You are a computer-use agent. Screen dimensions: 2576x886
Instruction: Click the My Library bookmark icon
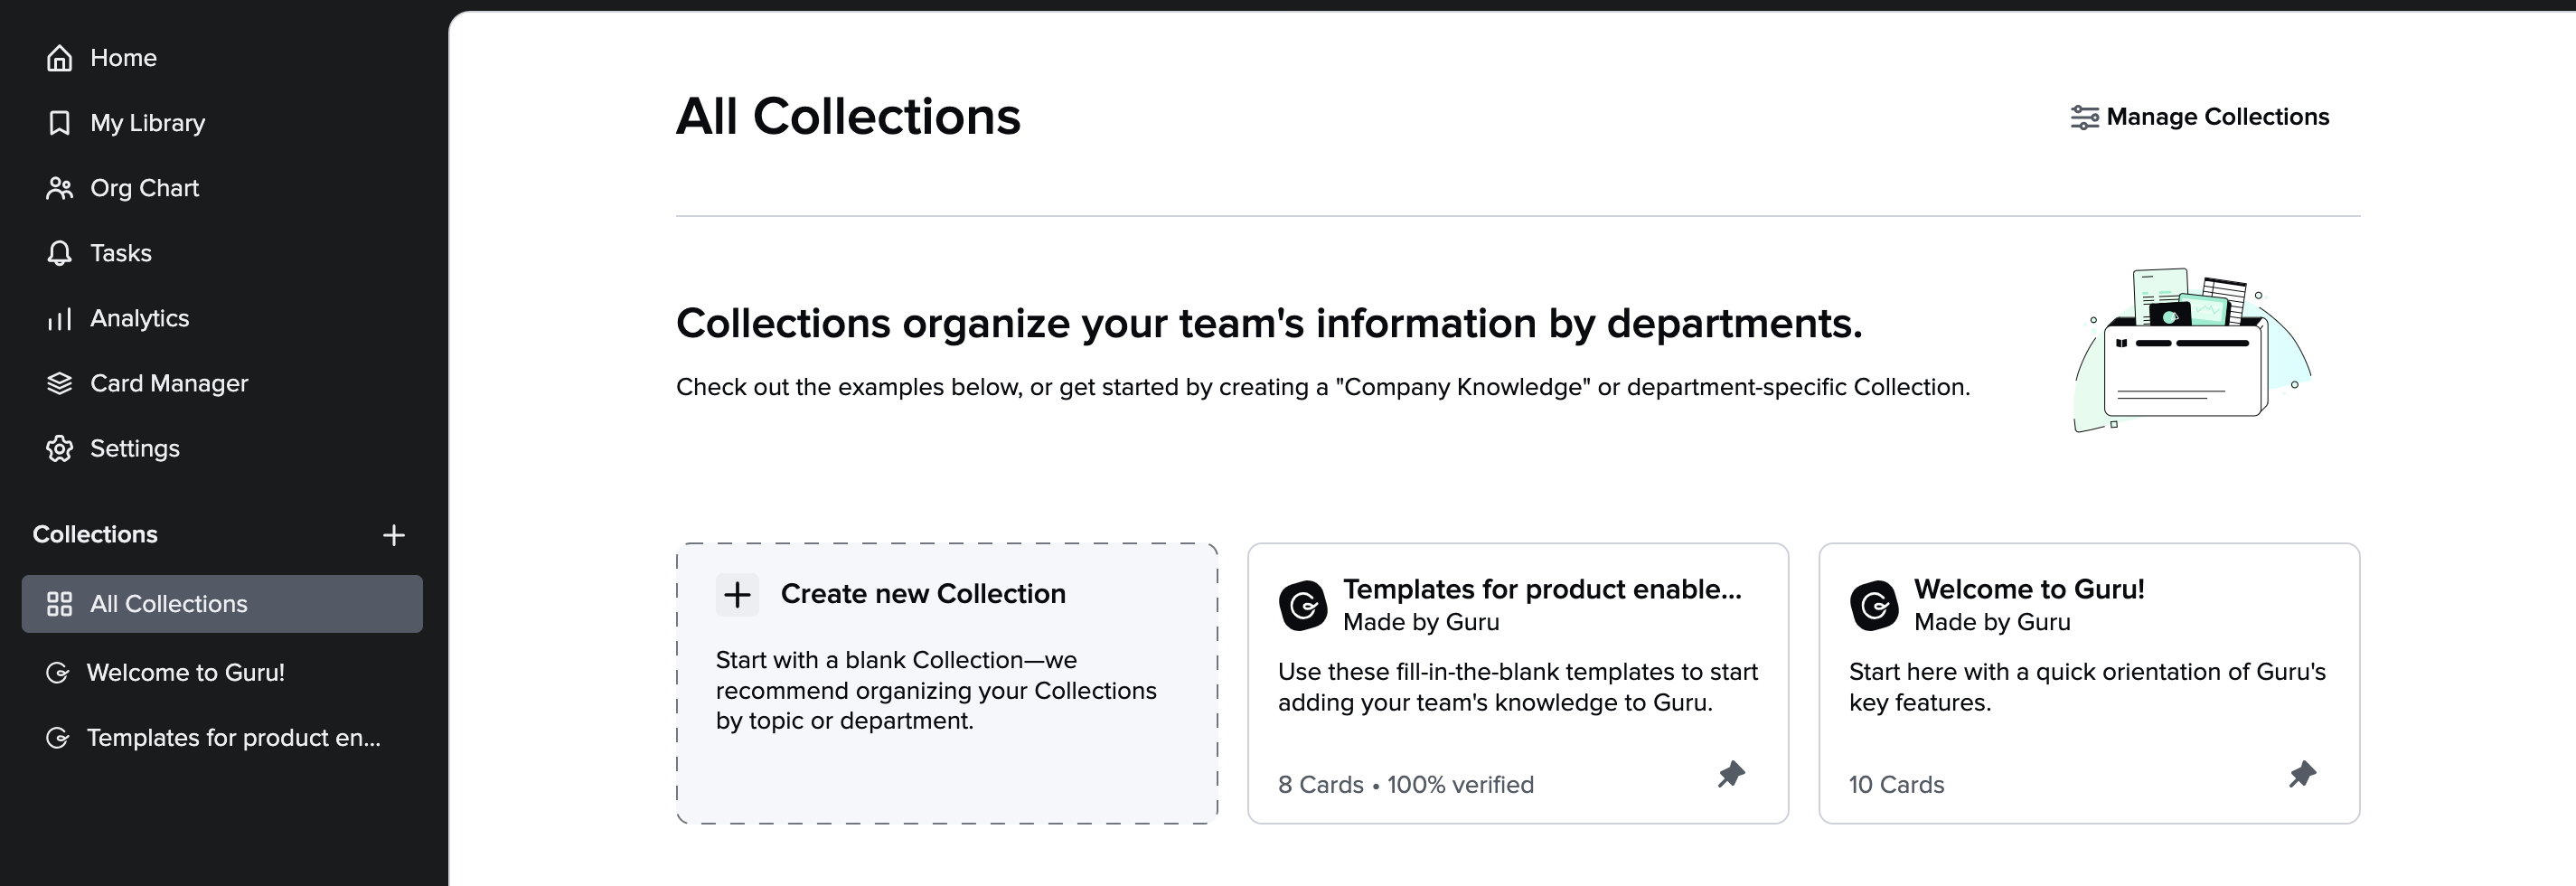[x=59, y=123]
